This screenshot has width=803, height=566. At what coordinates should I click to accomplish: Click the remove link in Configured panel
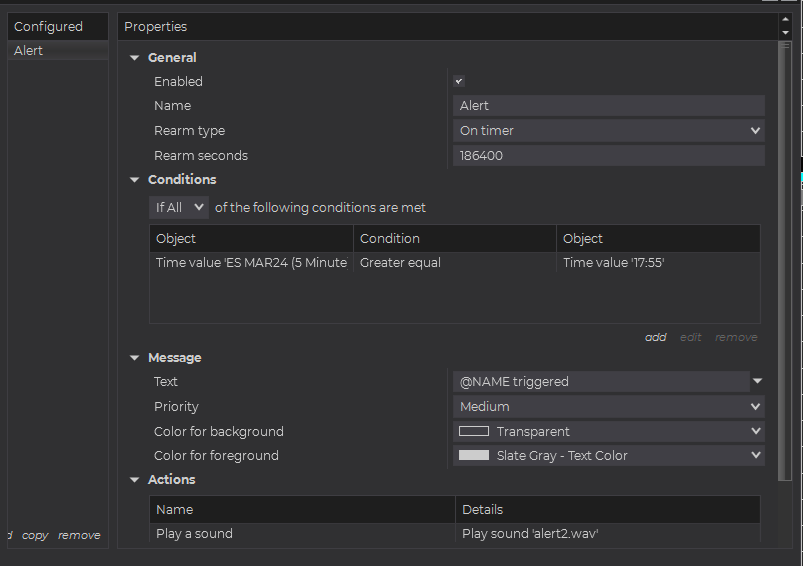coord(79,535)
